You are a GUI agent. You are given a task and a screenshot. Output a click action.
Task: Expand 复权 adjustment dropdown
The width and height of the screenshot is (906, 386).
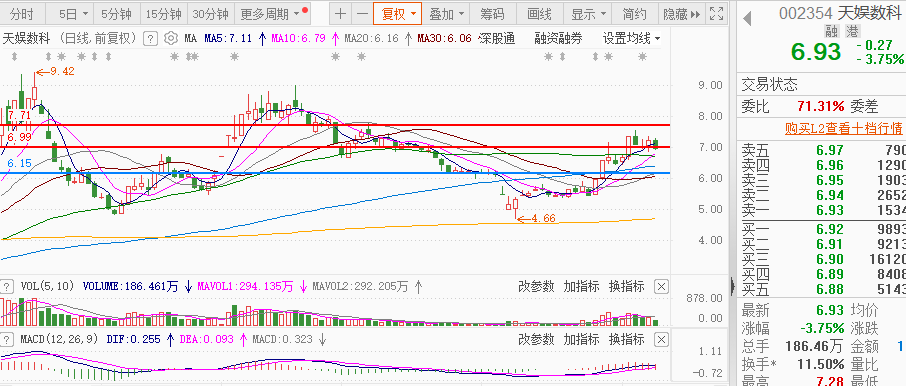(398, 14)
